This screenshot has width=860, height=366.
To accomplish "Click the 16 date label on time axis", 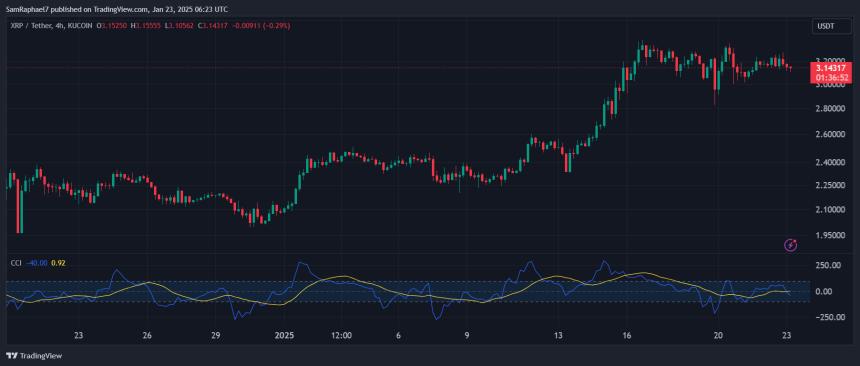I will (627, 335).
